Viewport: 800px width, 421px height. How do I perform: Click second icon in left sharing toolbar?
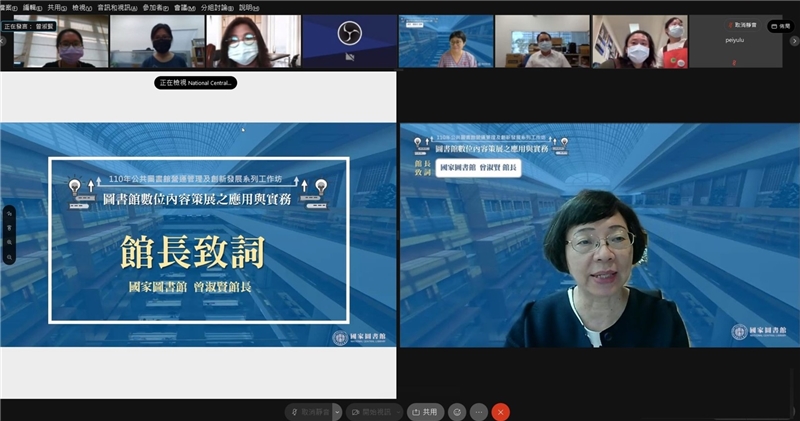(x=9, y=228)
